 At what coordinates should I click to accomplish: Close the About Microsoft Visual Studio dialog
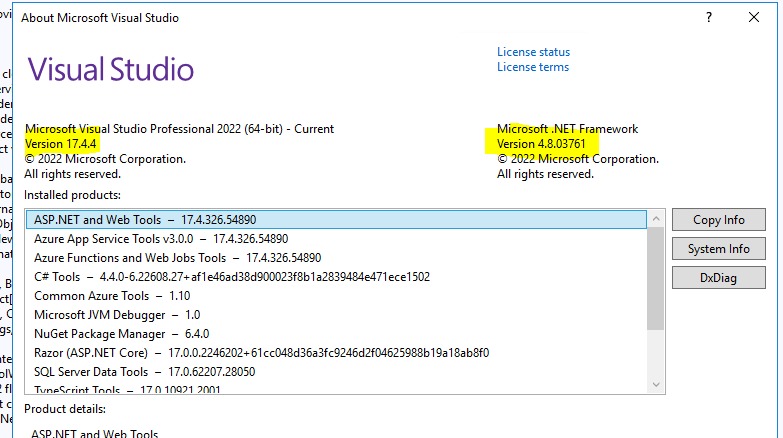[754, 17]
